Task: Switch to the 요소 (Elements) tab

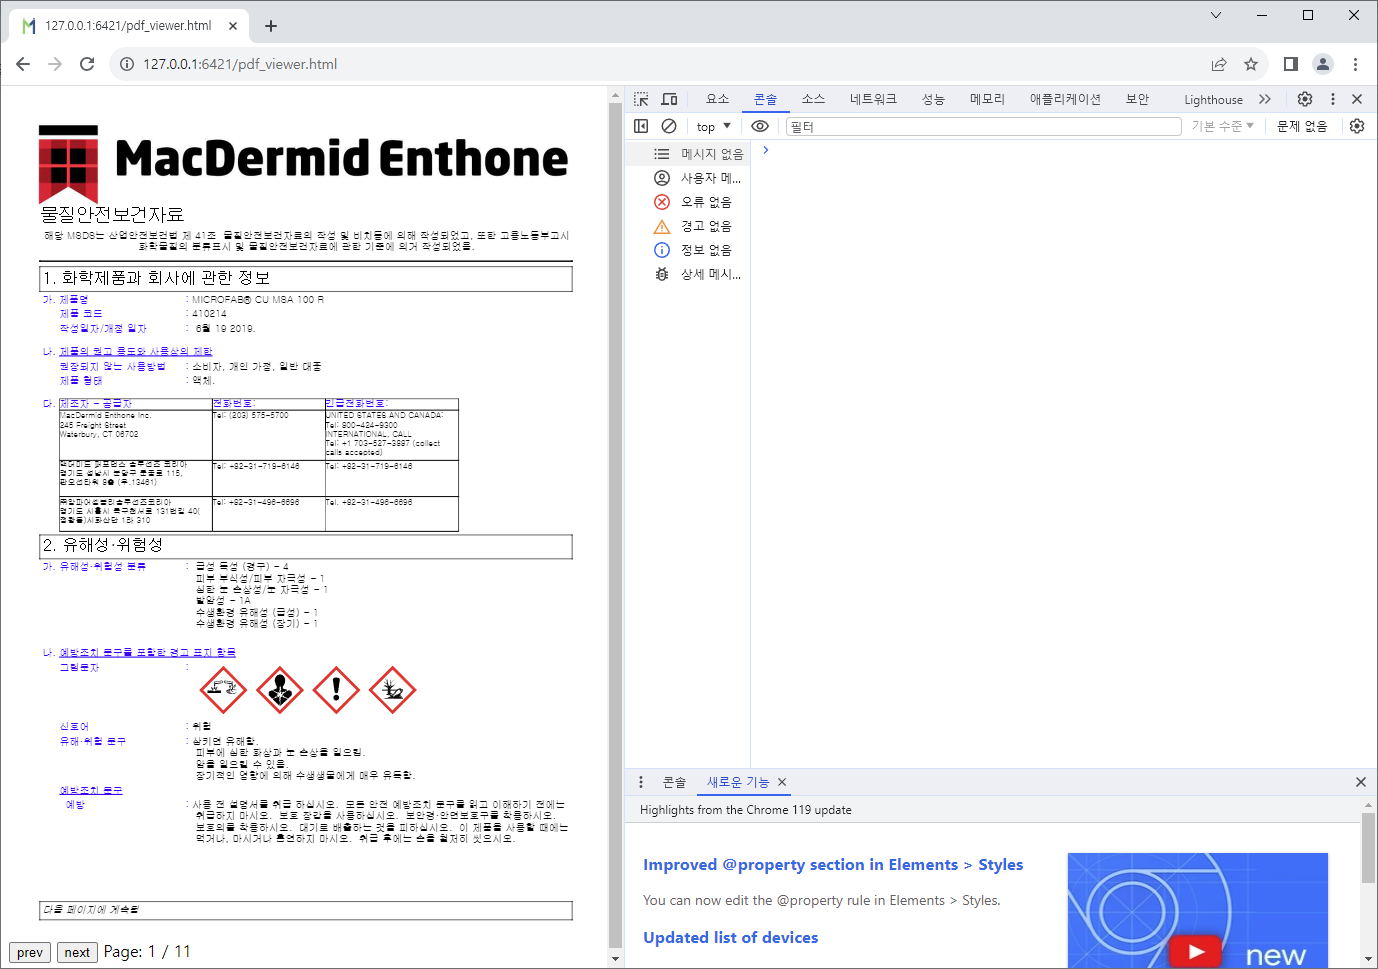Action: pyautogui.click(x=717, y=99)
